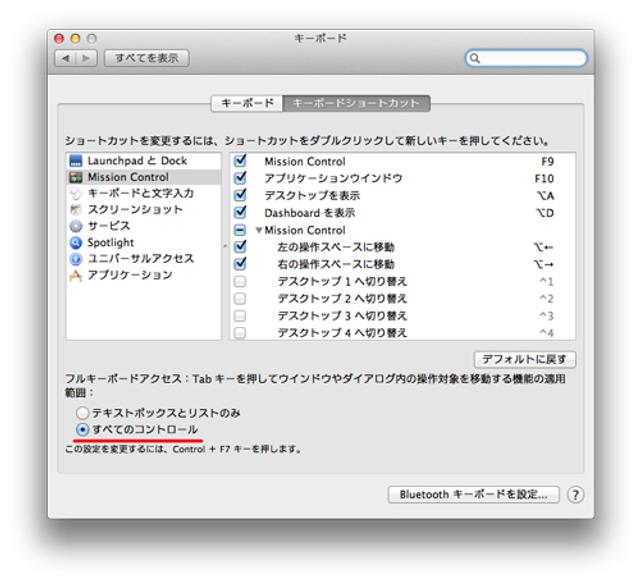Switch to the キーボードショートカット tab

point(356,103)
